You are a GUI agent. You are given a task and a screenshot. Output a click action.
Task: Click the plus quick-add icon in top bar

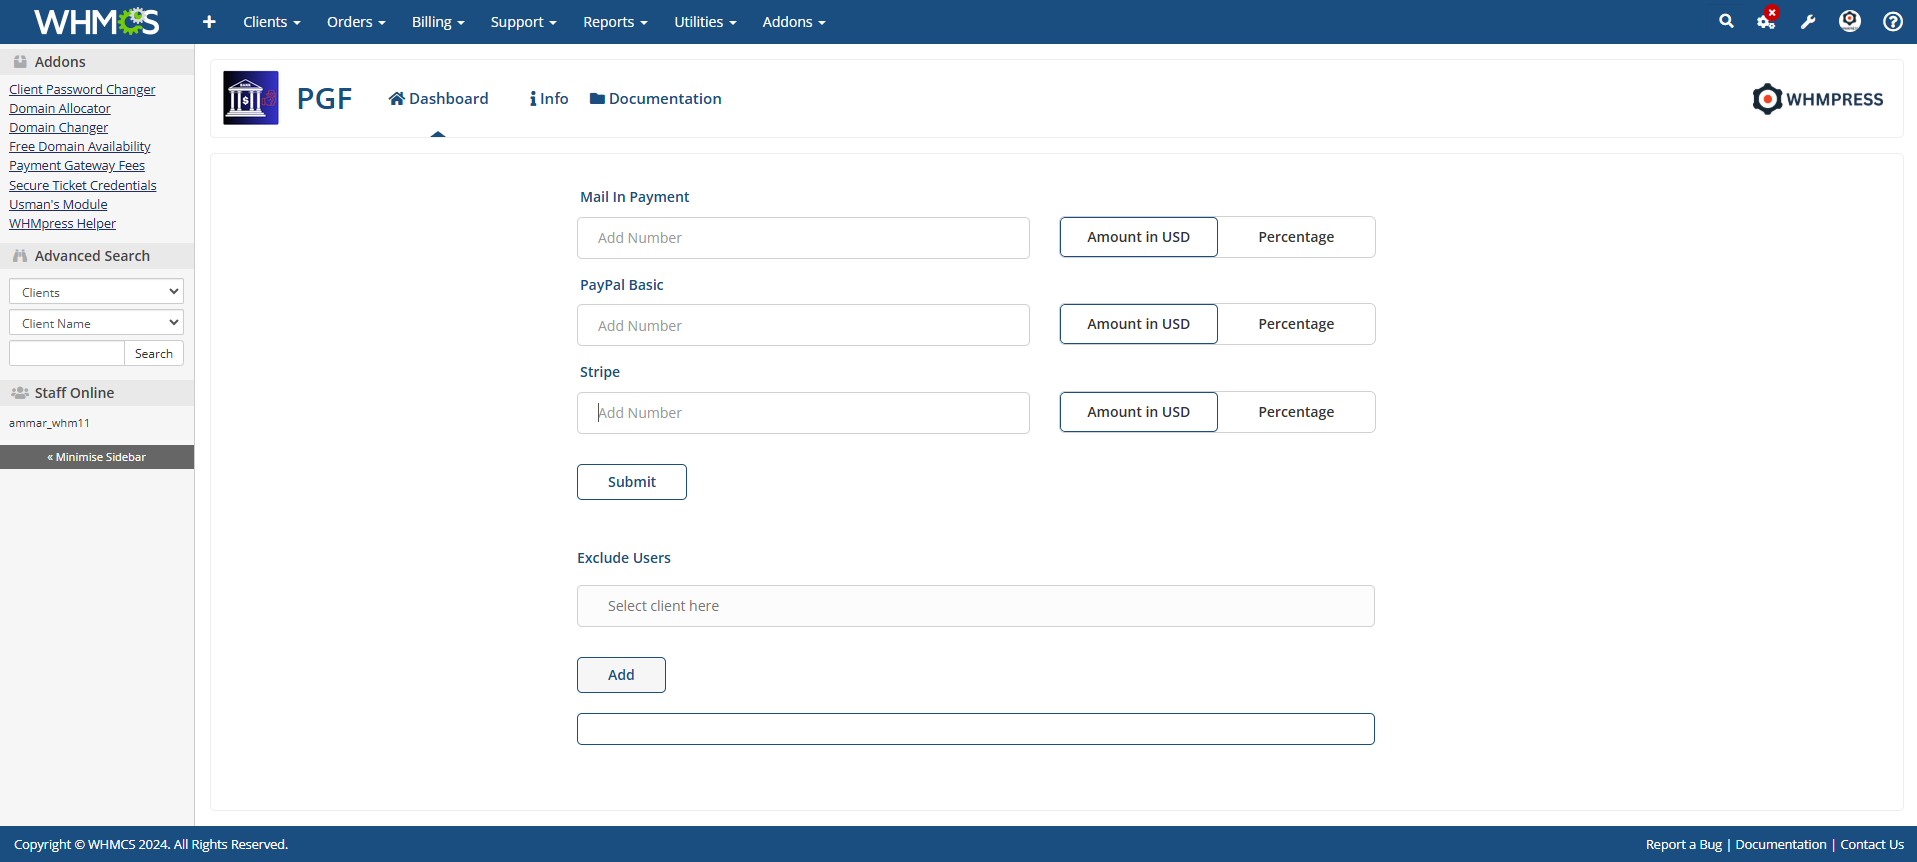(209, 22)
